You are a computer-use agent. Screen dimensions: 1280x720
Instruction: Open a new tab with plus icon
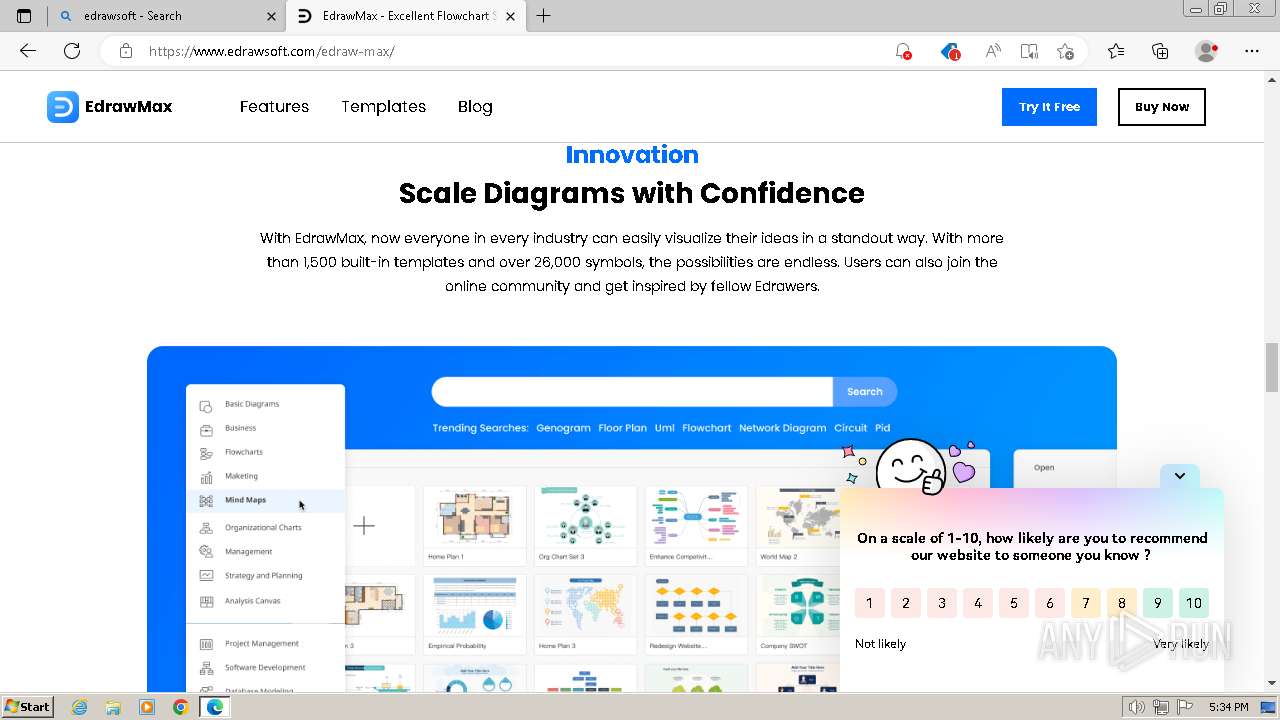544,16
